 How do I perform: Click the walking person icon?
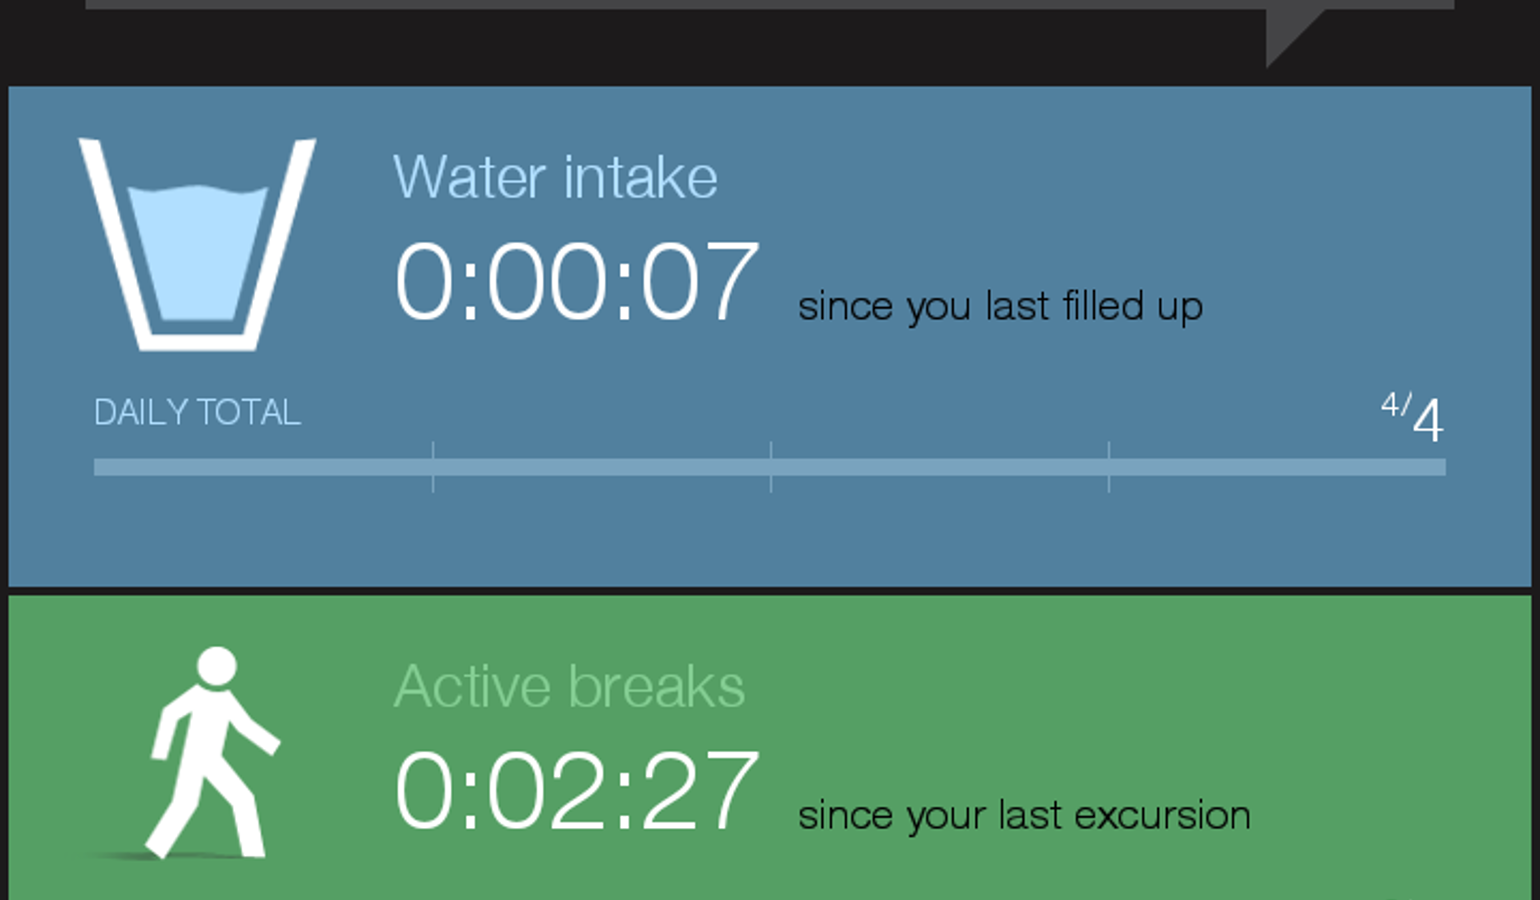[214, 753]
